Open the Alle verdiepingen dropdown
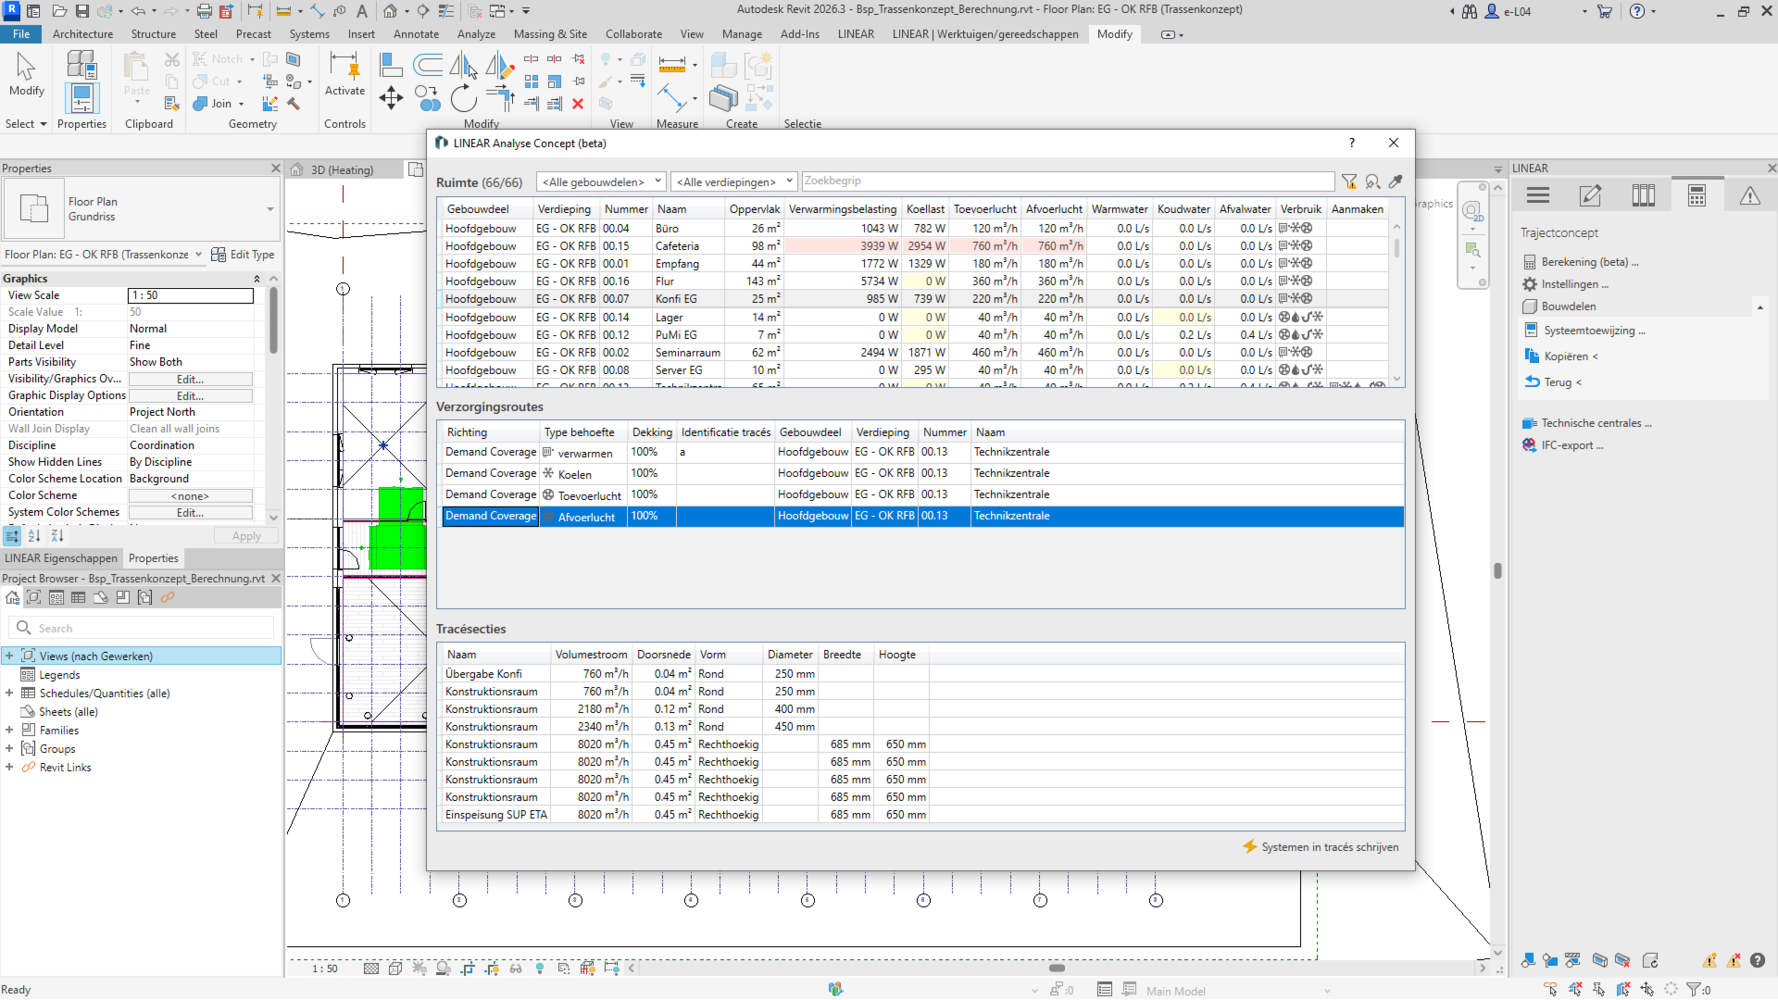 (x=733, y=182)
